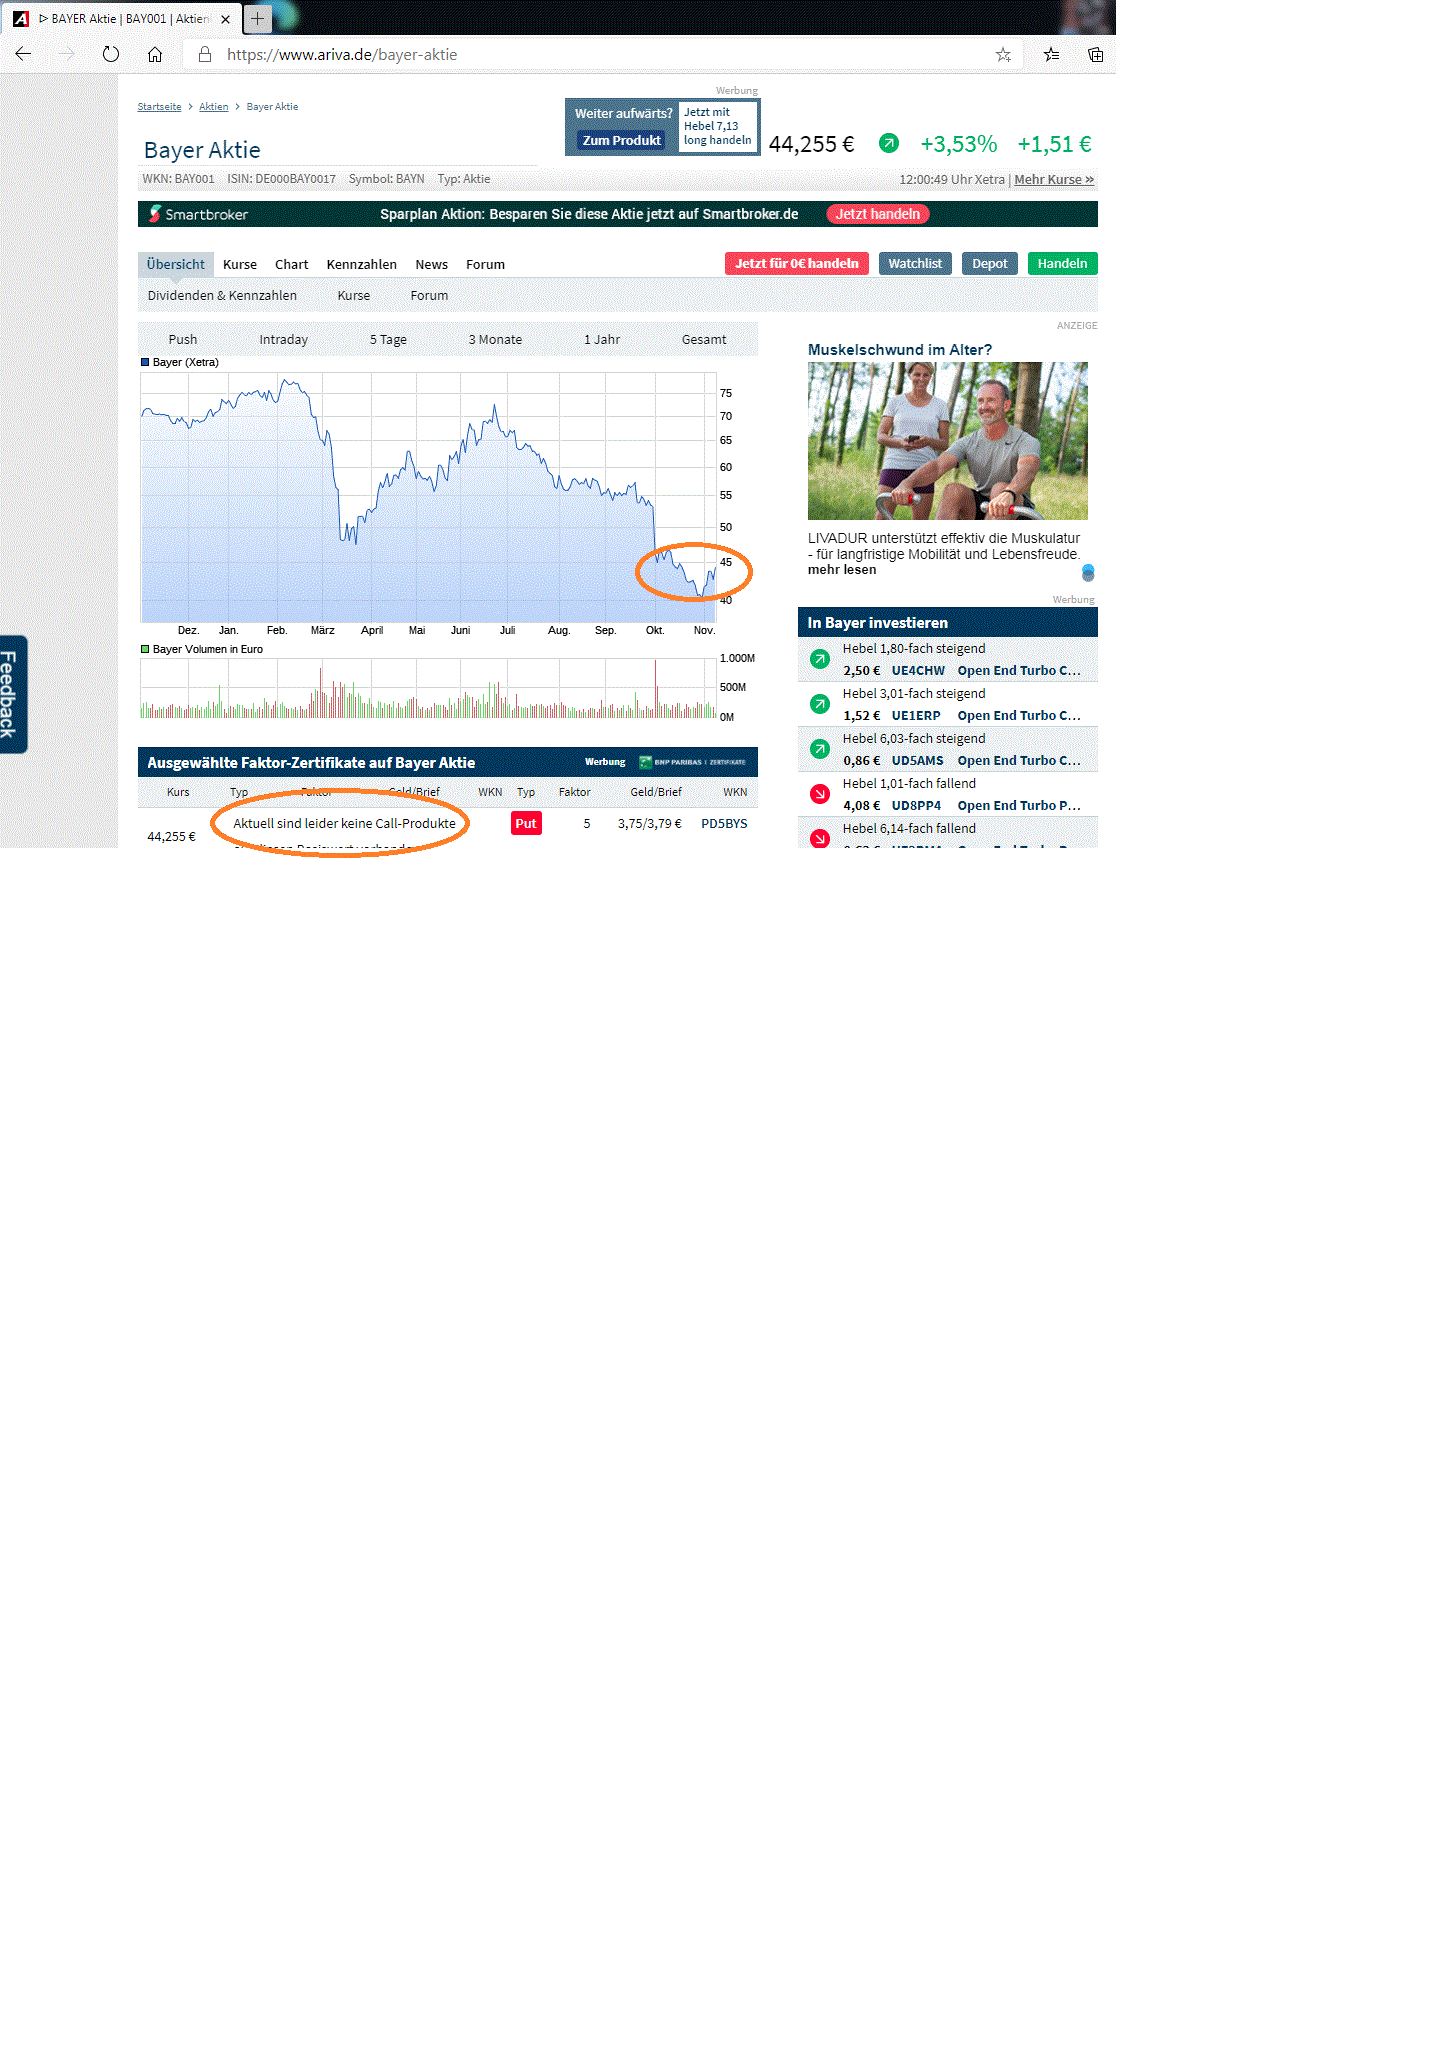
Task: Switch to the Chart tab
Action: 292,264
